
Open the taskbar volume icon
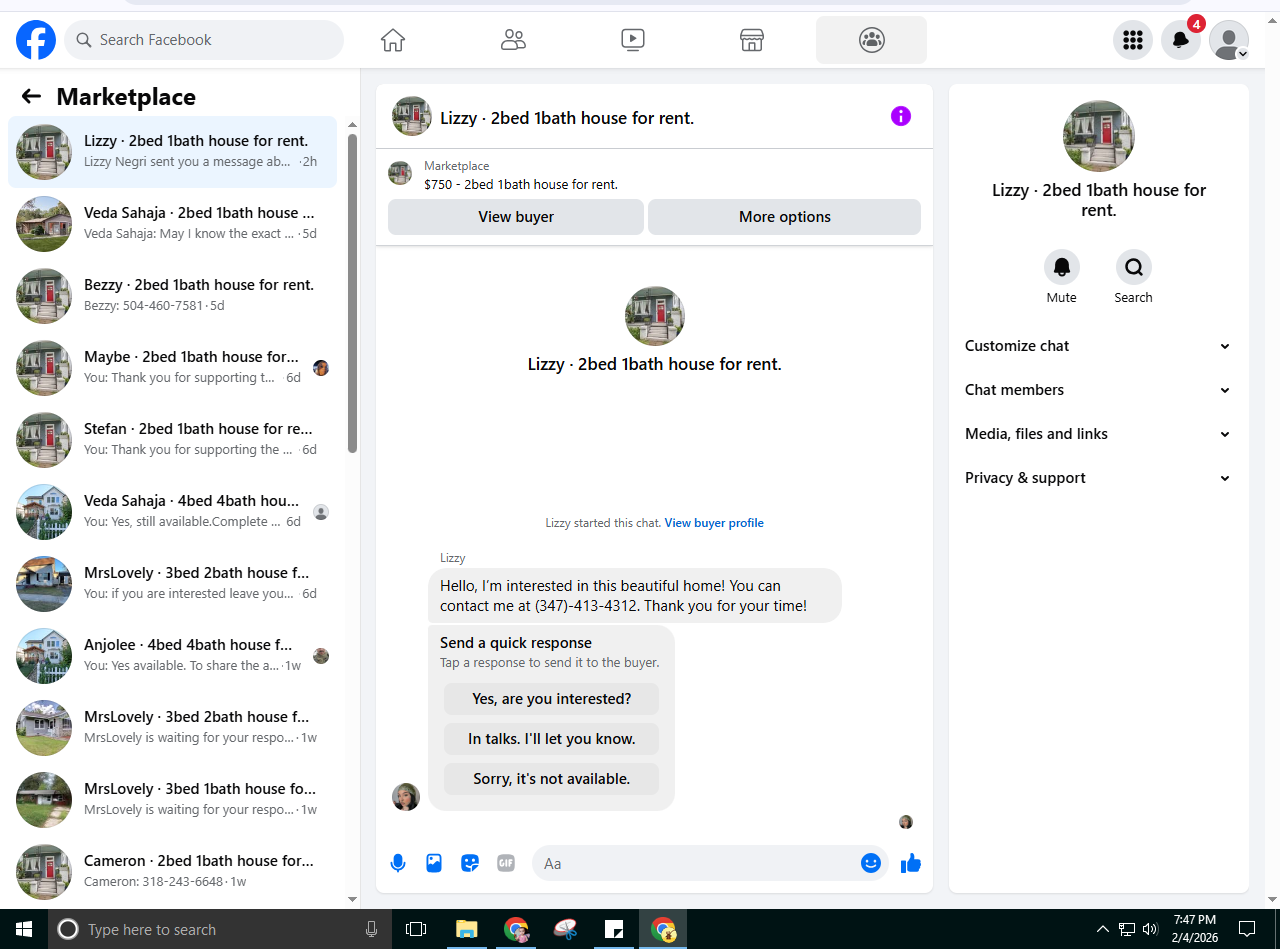click(x=1149, y=929)
